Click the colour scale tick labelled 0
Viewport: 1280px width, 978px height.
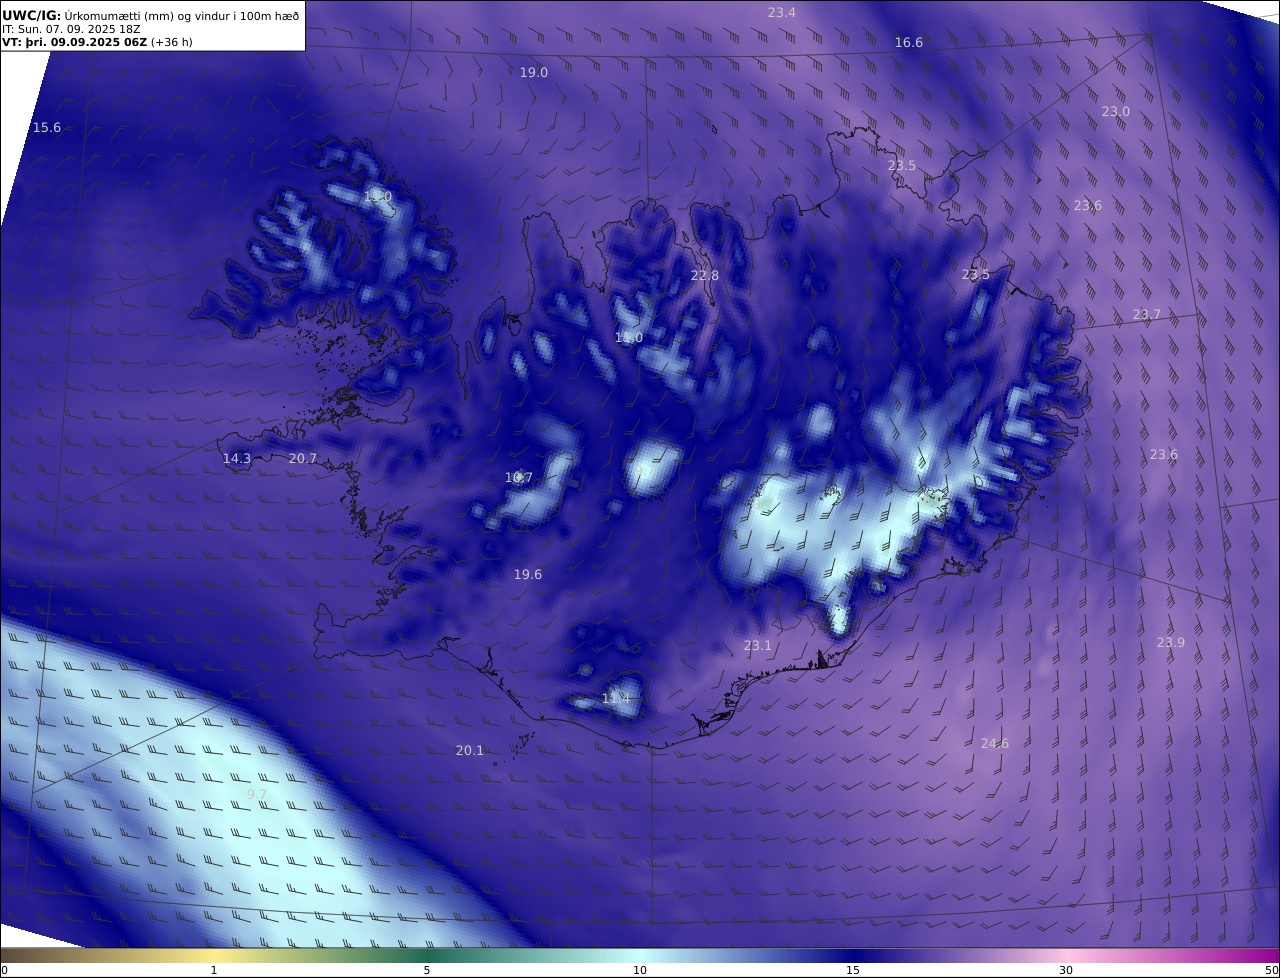pyautogui.click(x=4, y=970)
